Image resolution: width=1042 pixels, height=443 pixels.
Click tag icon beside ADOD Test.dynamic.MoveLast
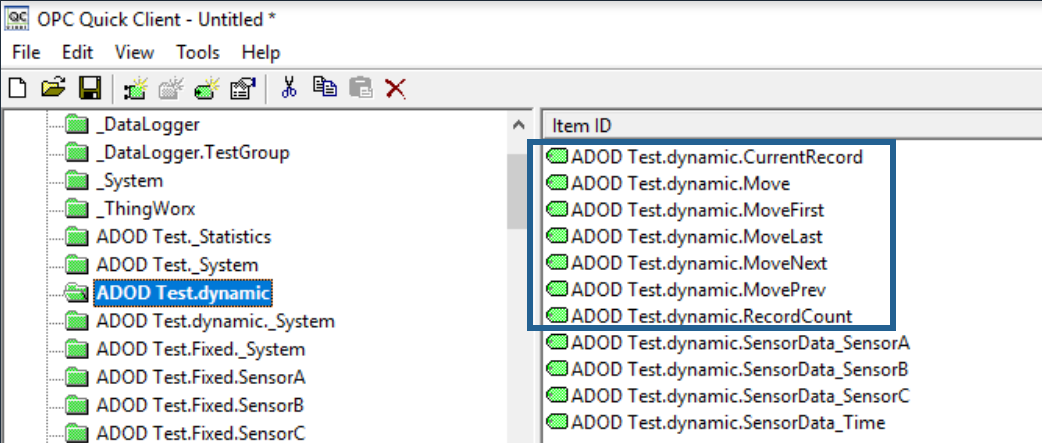tap(557, 236)
